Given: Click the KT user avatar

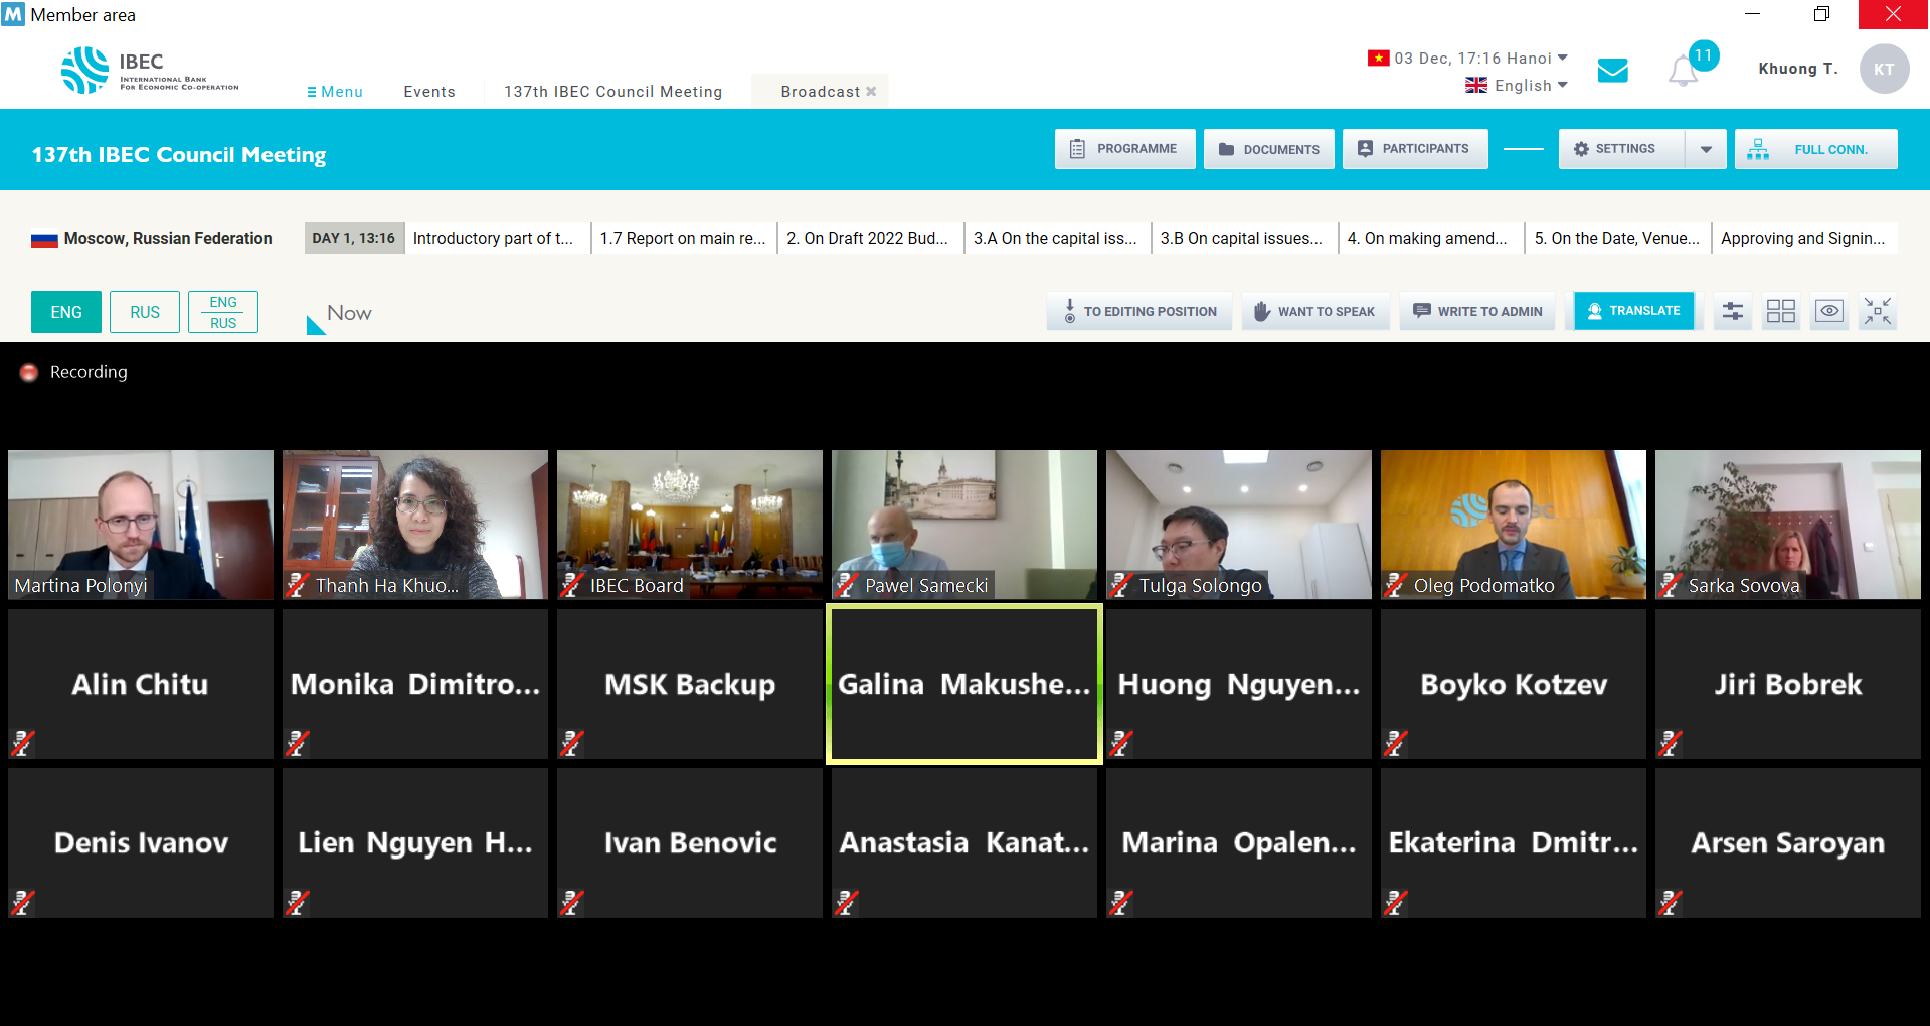Looking at the screenshot, I should pos(1884,70).
